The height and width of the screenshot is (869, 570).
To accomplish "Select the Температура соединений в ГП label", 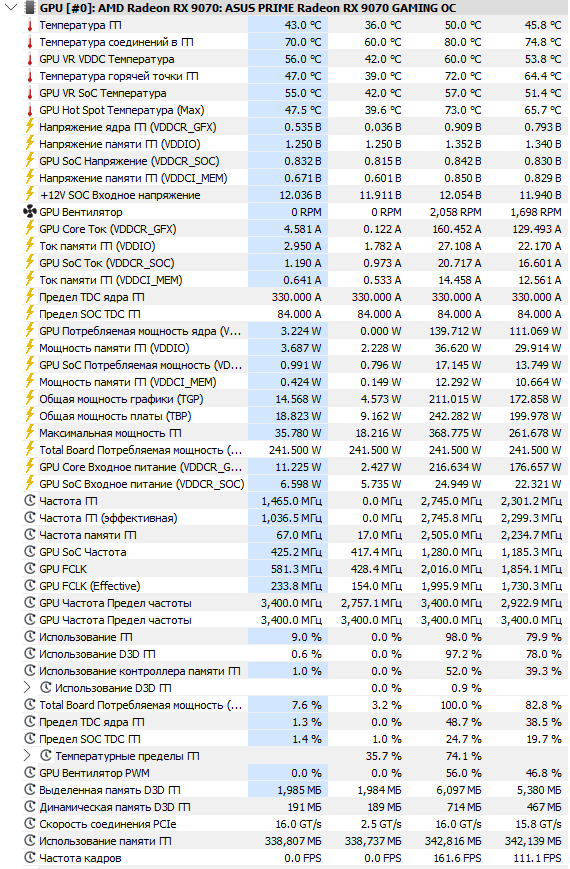I will 116,43.
